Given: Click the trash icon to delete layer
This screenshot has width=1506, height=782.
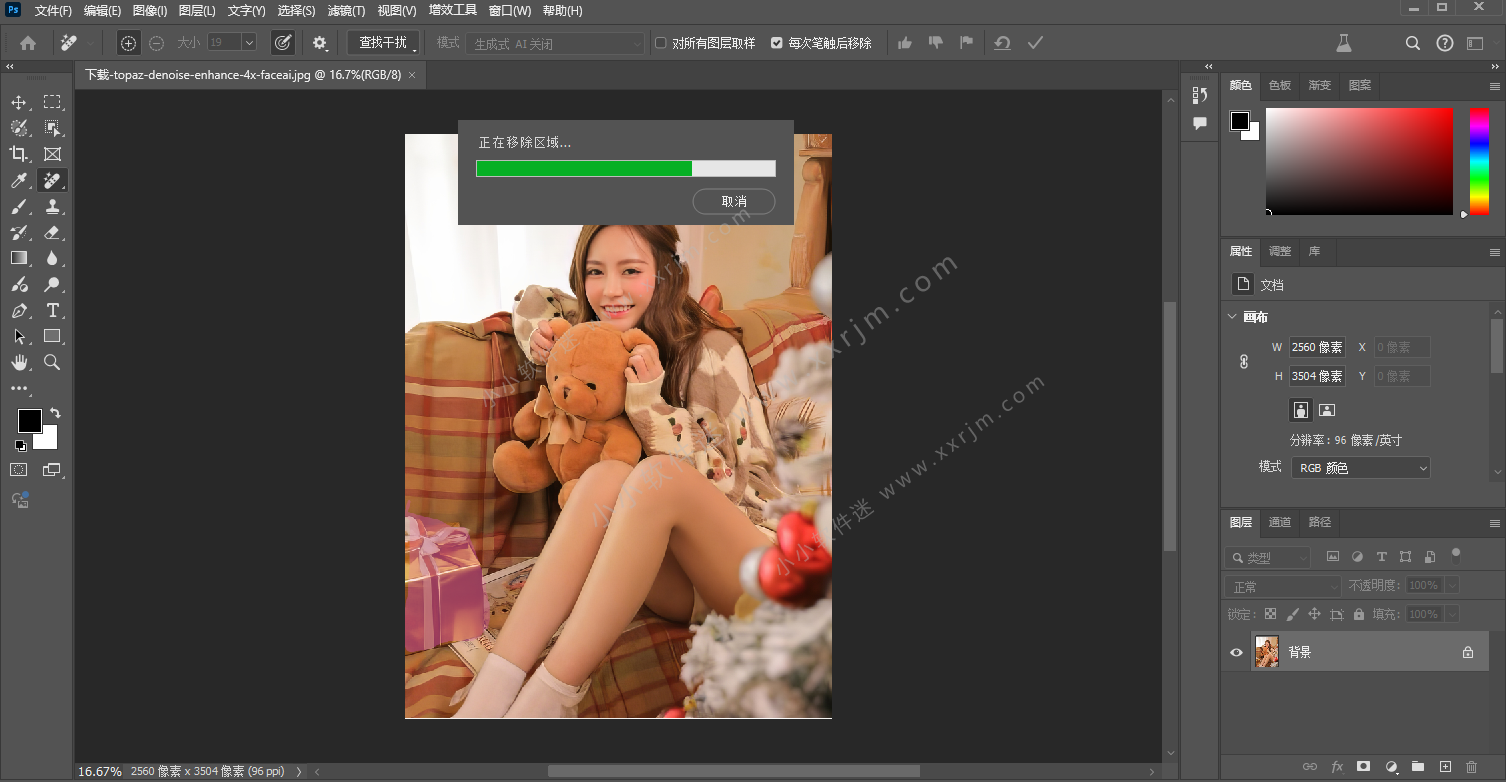Looking at the screenshot, I should coord(1470,767).
